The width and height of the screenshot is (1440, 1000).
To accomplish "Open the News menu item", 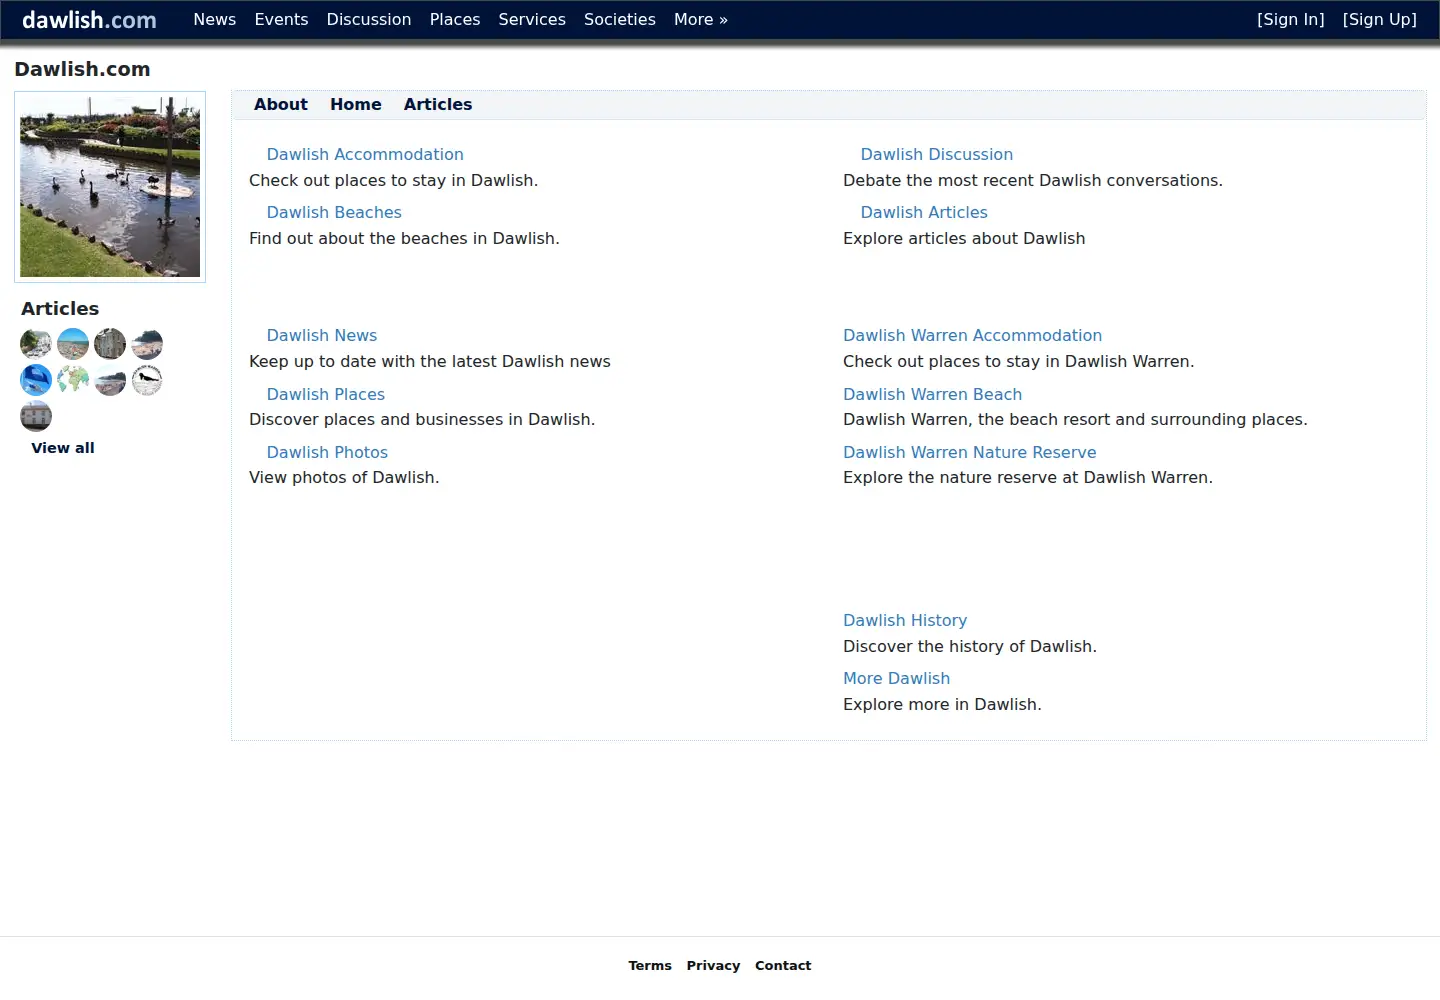I will 215,19.
